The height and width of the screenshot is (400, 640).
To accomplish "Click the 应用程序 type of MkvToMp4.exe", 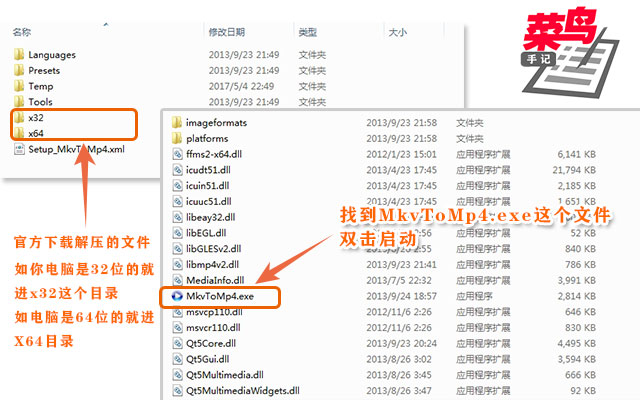I will pyautogui.click(x=474, y=296).
